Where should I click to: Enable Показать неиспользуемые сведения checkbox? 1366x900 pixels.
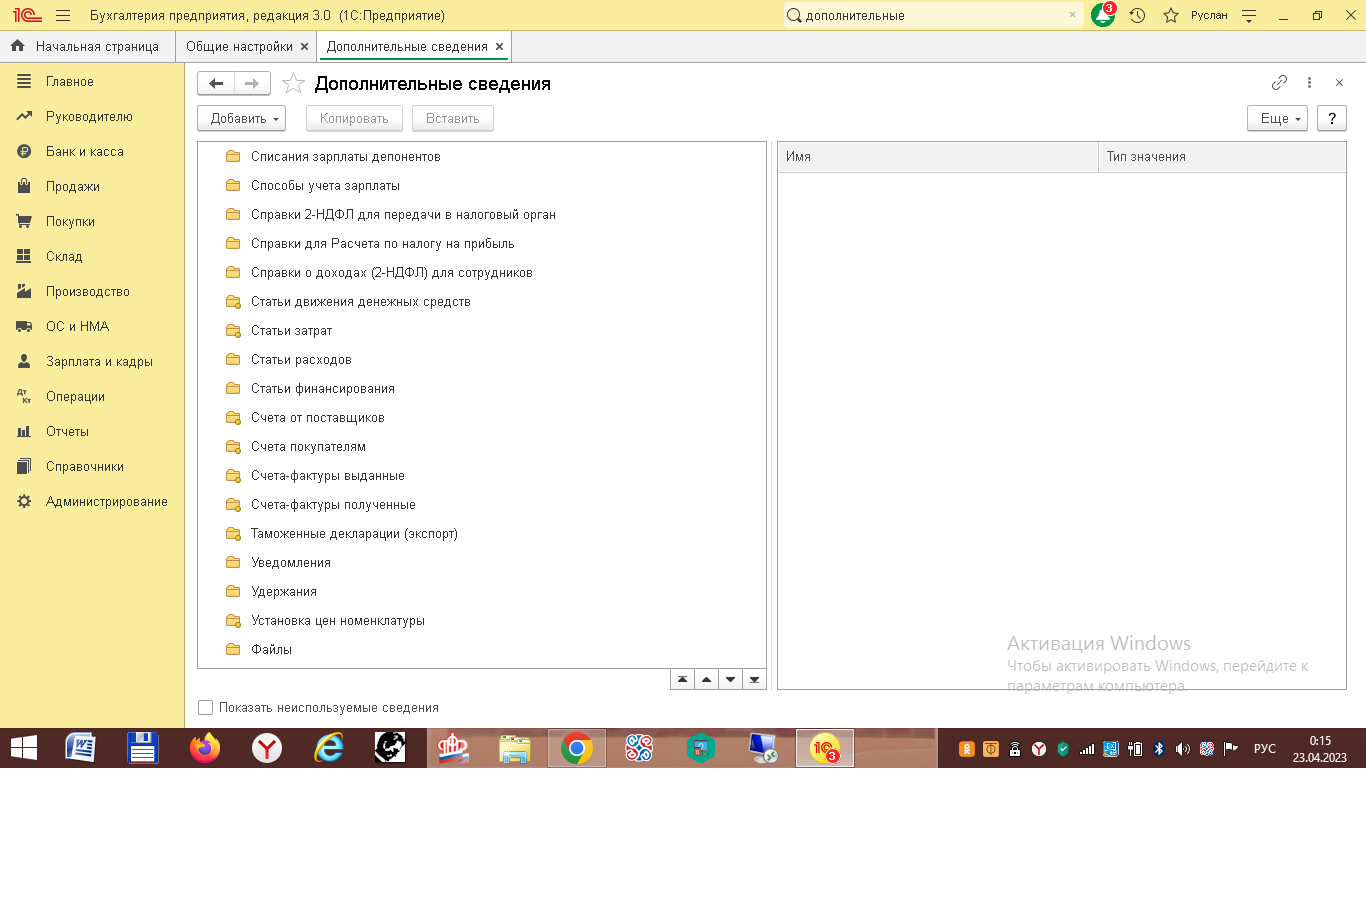pyautogui.click(x=206, y=707)
